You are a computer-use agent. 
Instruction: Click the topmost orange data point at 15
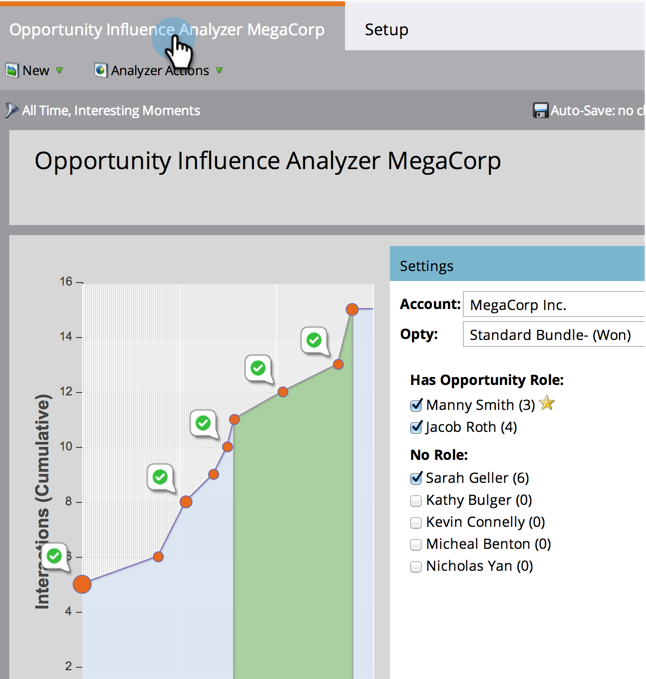(352, 310)
